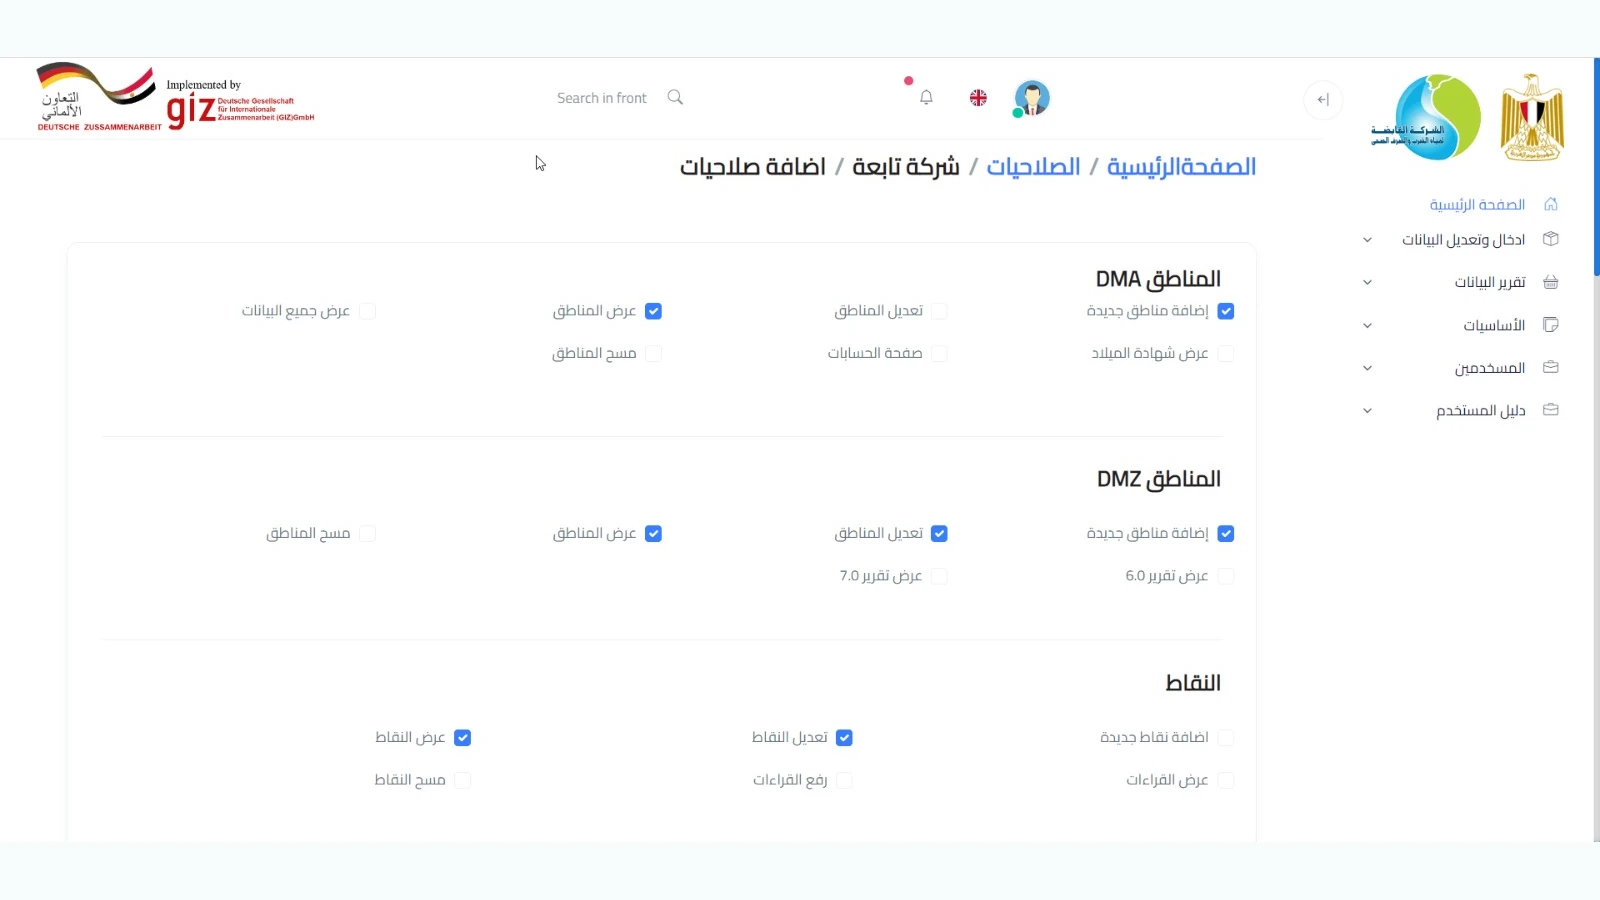Check مسح النقاط checkbox
Screen dimensions: 1600x900
(x=462, y=780)
